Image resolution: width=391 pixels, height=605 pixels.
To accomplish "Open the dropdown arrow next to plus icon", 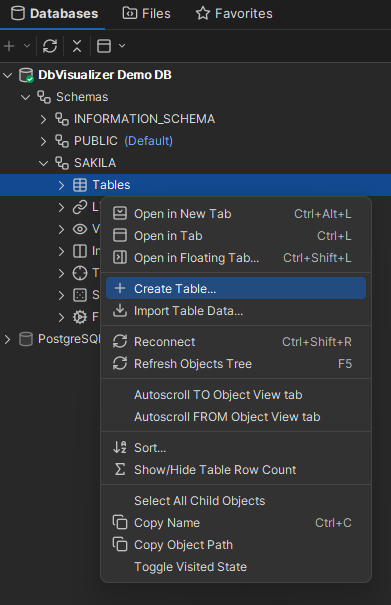I will point(27,46).
